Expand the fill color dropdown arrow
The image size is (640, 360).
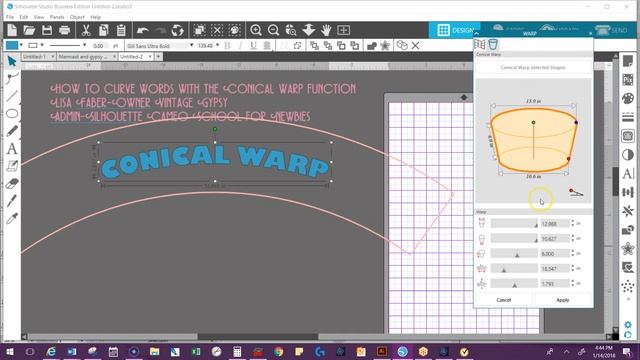tap(21, 45)
